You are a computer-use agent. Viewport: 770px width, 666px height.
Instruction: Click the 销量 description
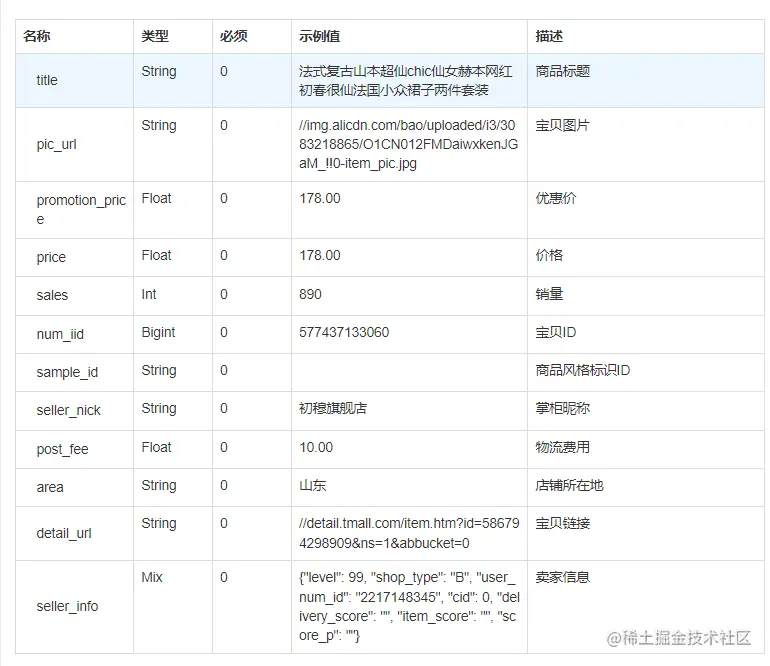pyautogui.click(x=549, y=294)
